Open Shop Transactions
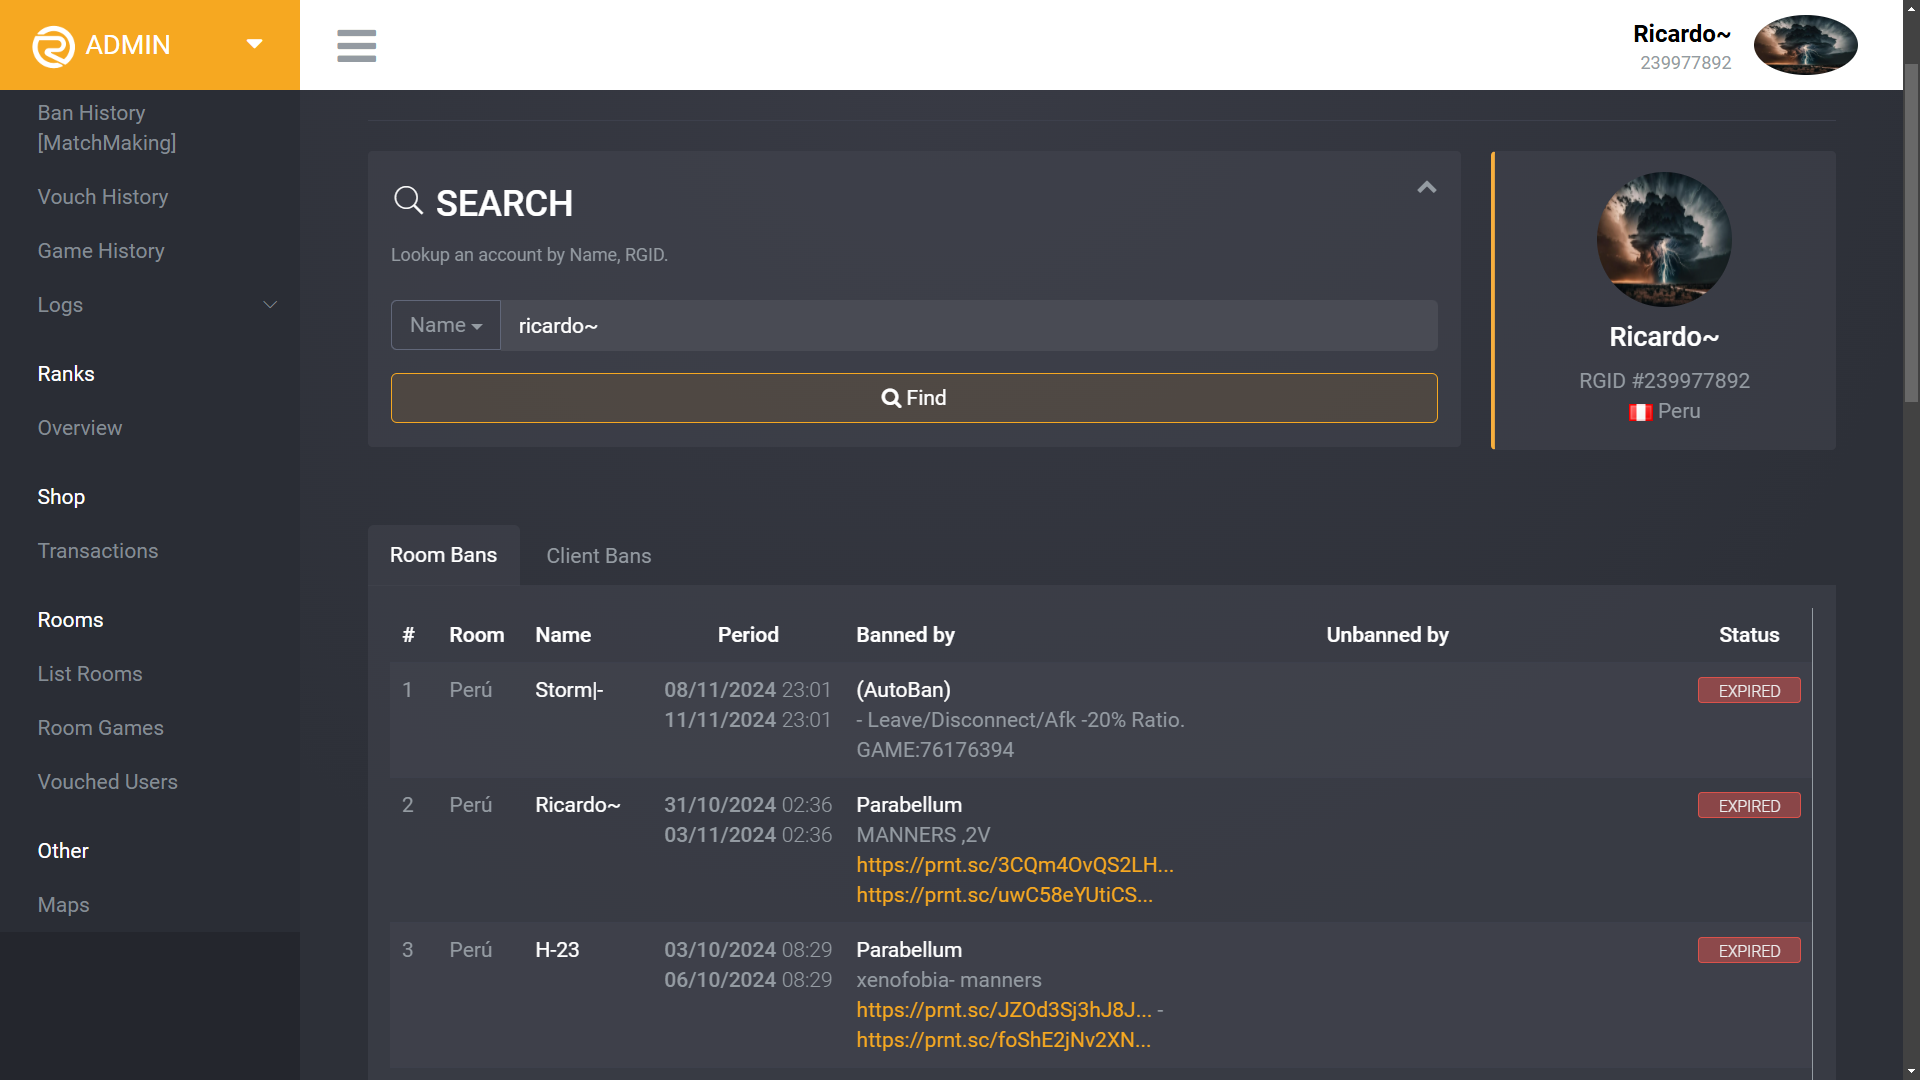 pos(98,551)
